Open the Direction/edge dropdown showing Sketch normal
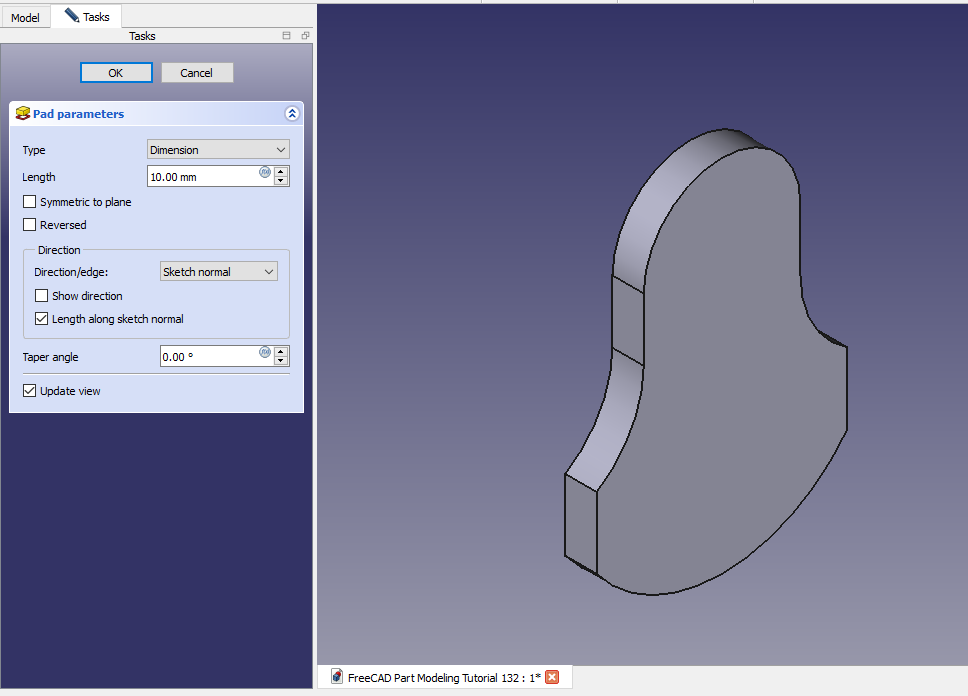 (x=218, y=272)
